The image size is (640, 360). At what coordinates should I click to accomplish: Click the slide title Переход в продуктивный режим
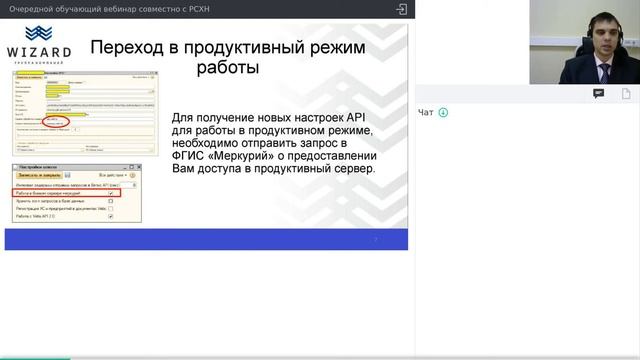click(x=228, y=57)
